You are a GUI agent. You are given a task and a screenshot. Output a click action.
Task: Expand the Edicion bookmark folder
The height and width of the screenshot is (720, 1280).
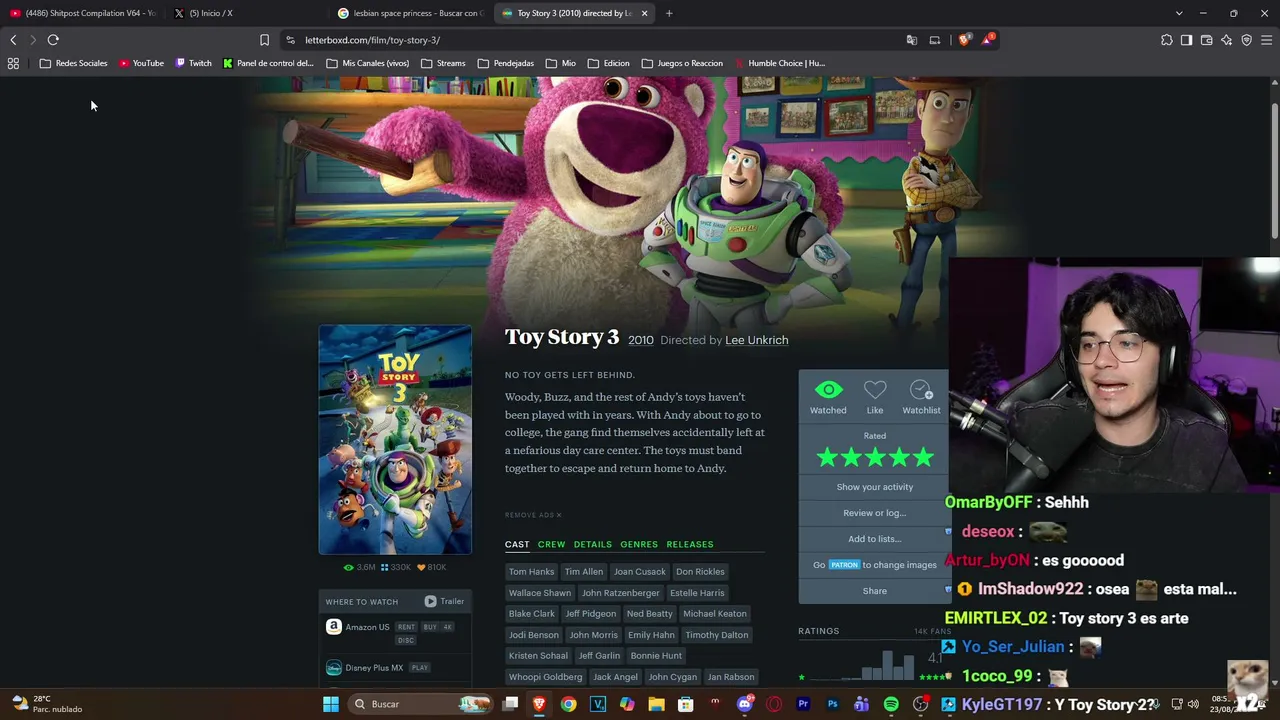[x=609, y=63]
